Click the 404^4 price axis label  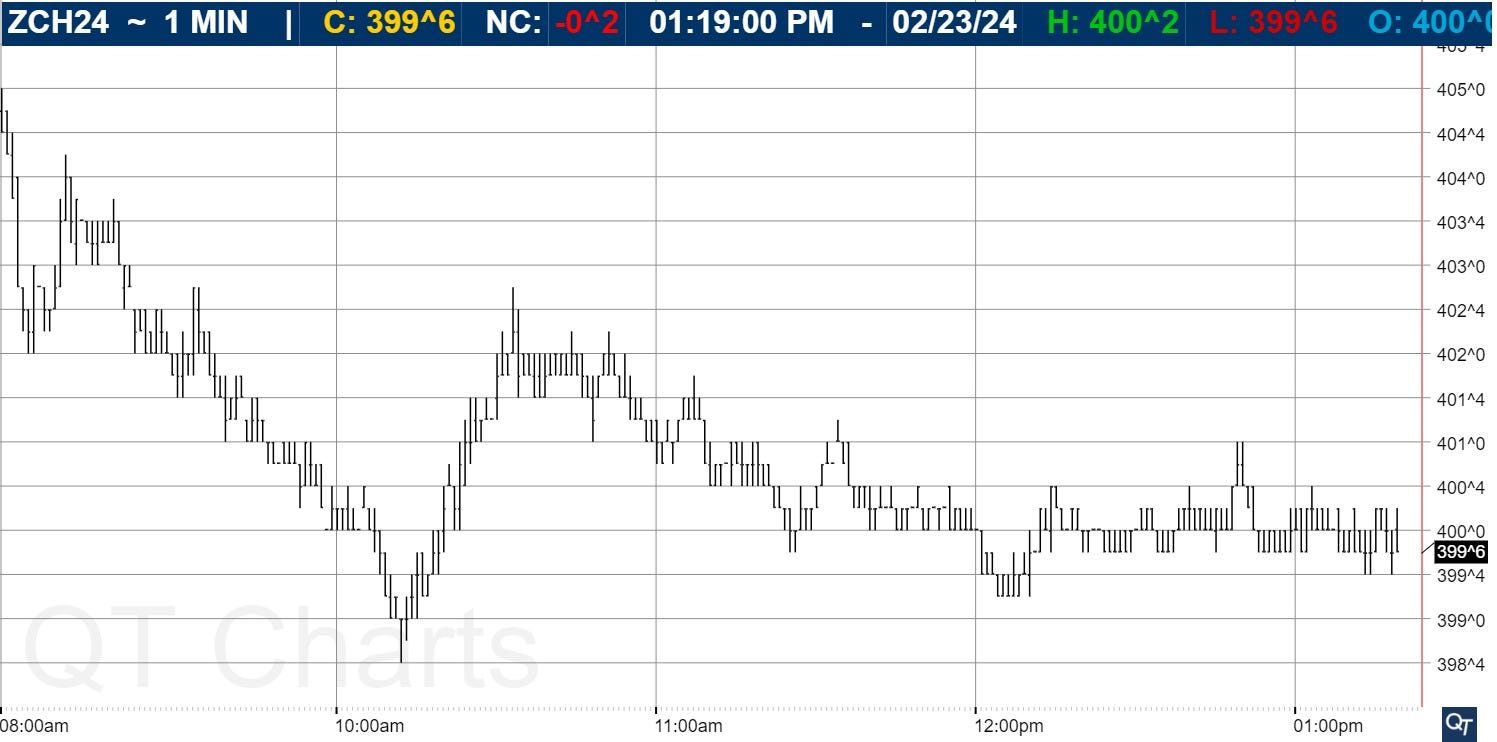click(1459, 135)
